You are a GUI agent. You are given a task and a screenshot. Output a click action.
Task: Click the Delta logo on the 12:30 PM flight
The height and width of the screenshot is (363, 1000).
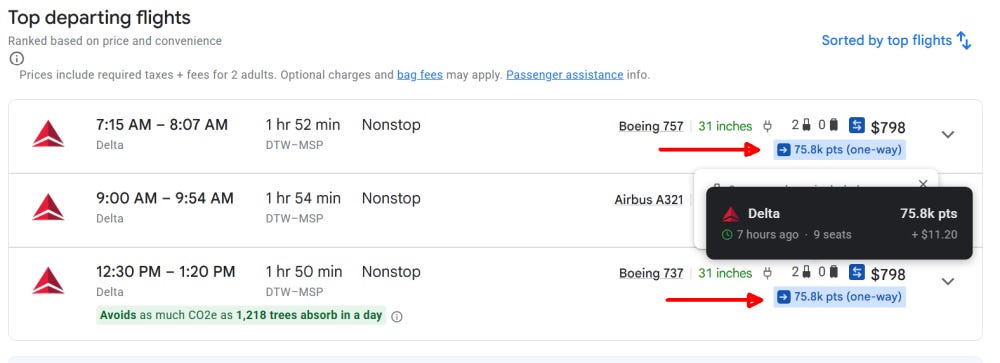pos(48,281)
